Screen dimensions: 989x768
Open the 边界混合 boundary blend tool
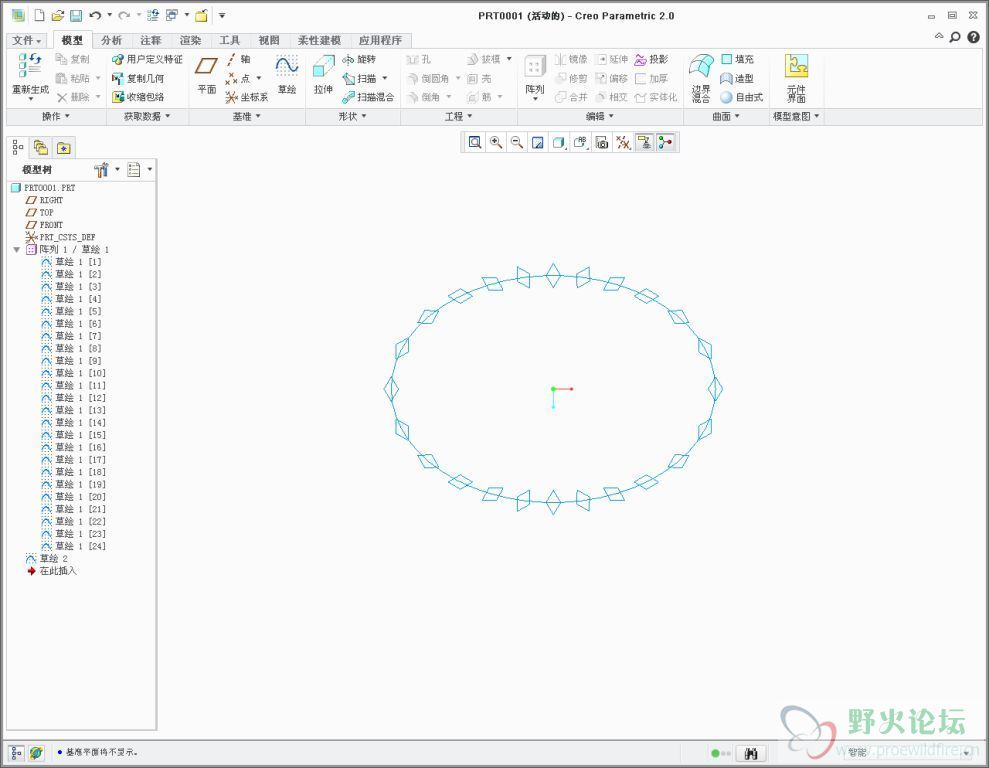click(701, 78)
